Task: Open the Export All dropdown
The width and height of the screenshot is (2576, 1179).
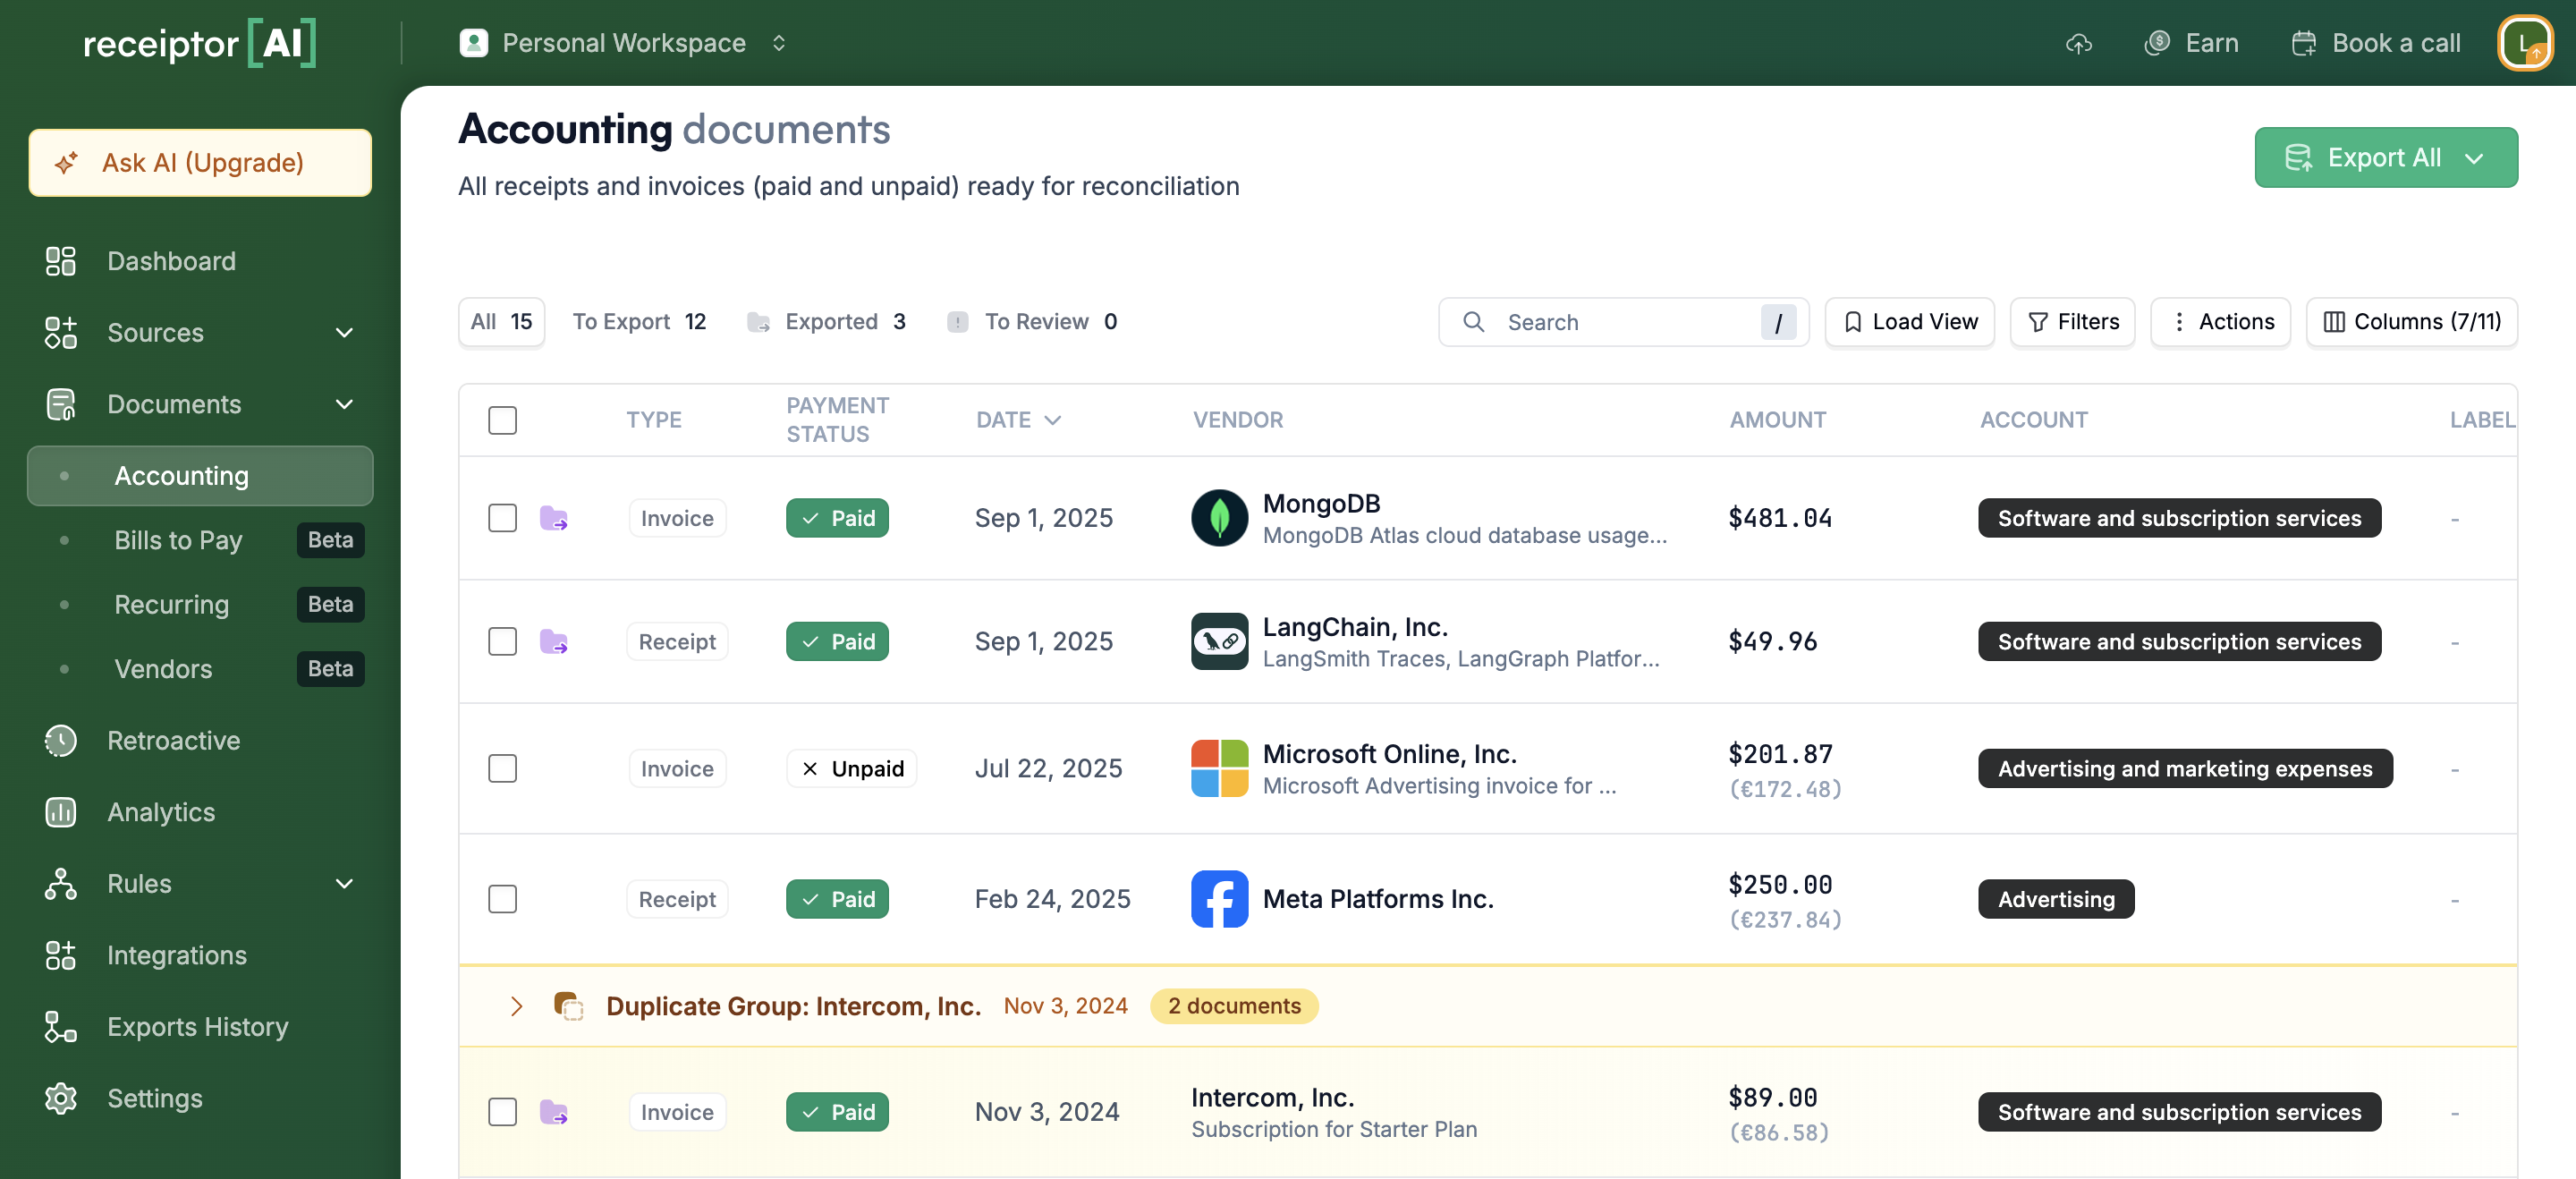Action: (x=2385, y=157)
